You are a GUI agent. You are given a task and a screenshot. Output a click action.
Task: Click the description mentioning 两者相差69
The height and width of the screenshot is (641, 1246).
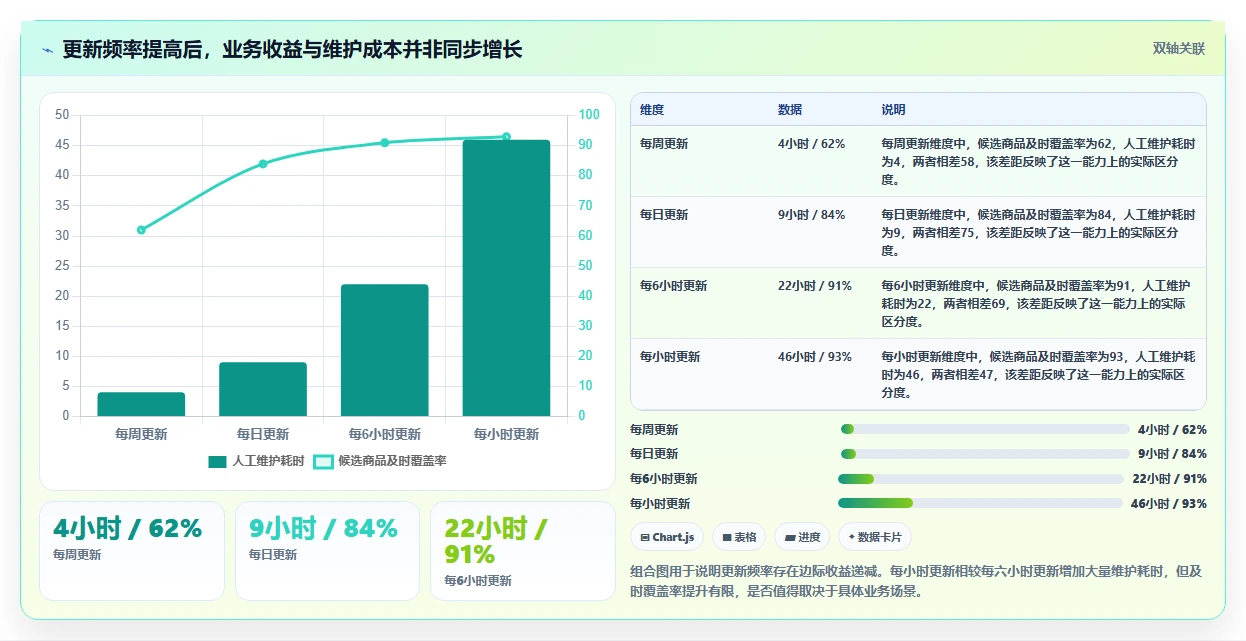tap(1038, 304)
